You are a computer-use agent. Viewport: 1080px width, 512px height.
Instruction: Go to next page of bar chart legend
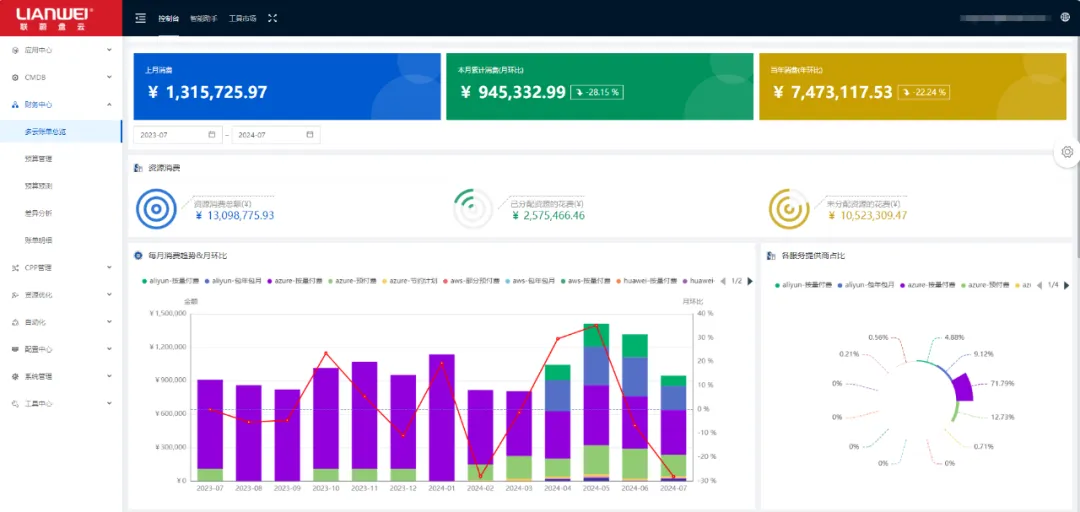pos(748,281)
